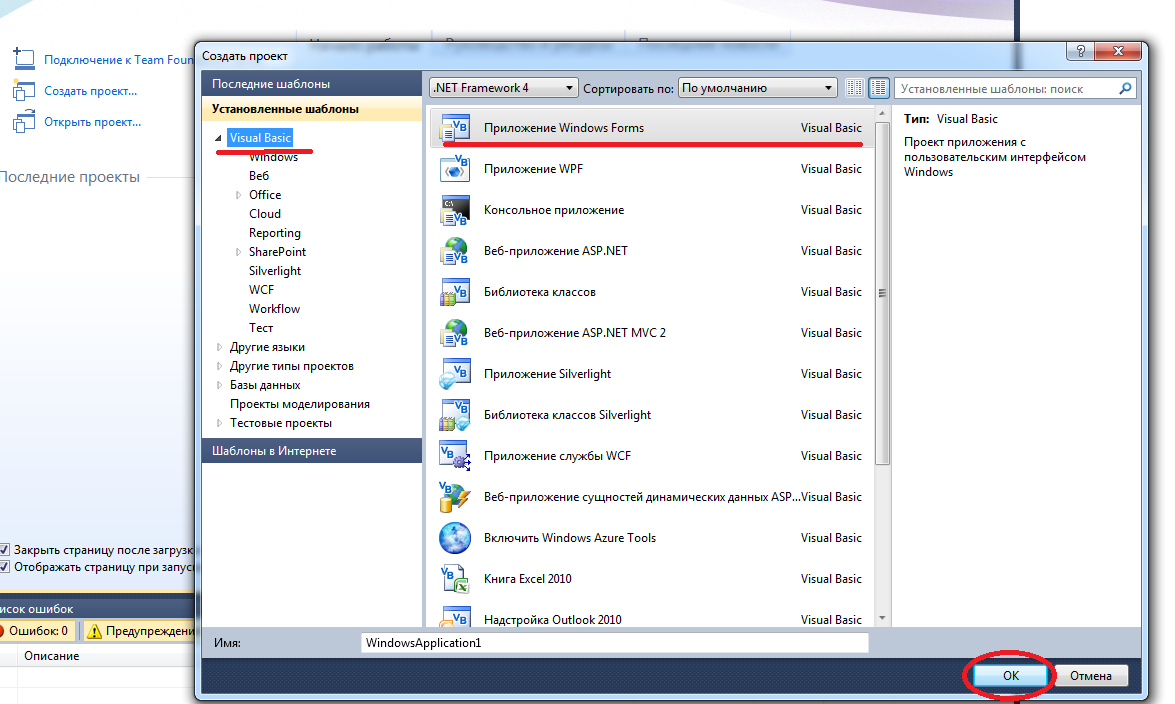The height and width of the screenshot is (704, 1175).
Task: Click the template list scroll up arrow
Action: [882, 114]
